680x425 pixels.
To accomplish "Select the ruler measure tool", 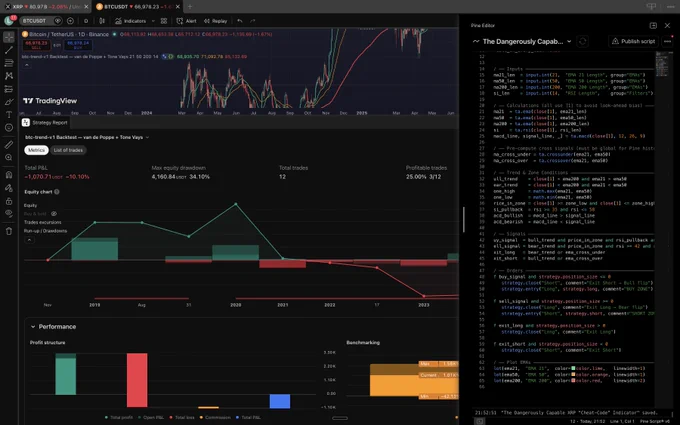I will pyautogui.click(x=9, y=145).
